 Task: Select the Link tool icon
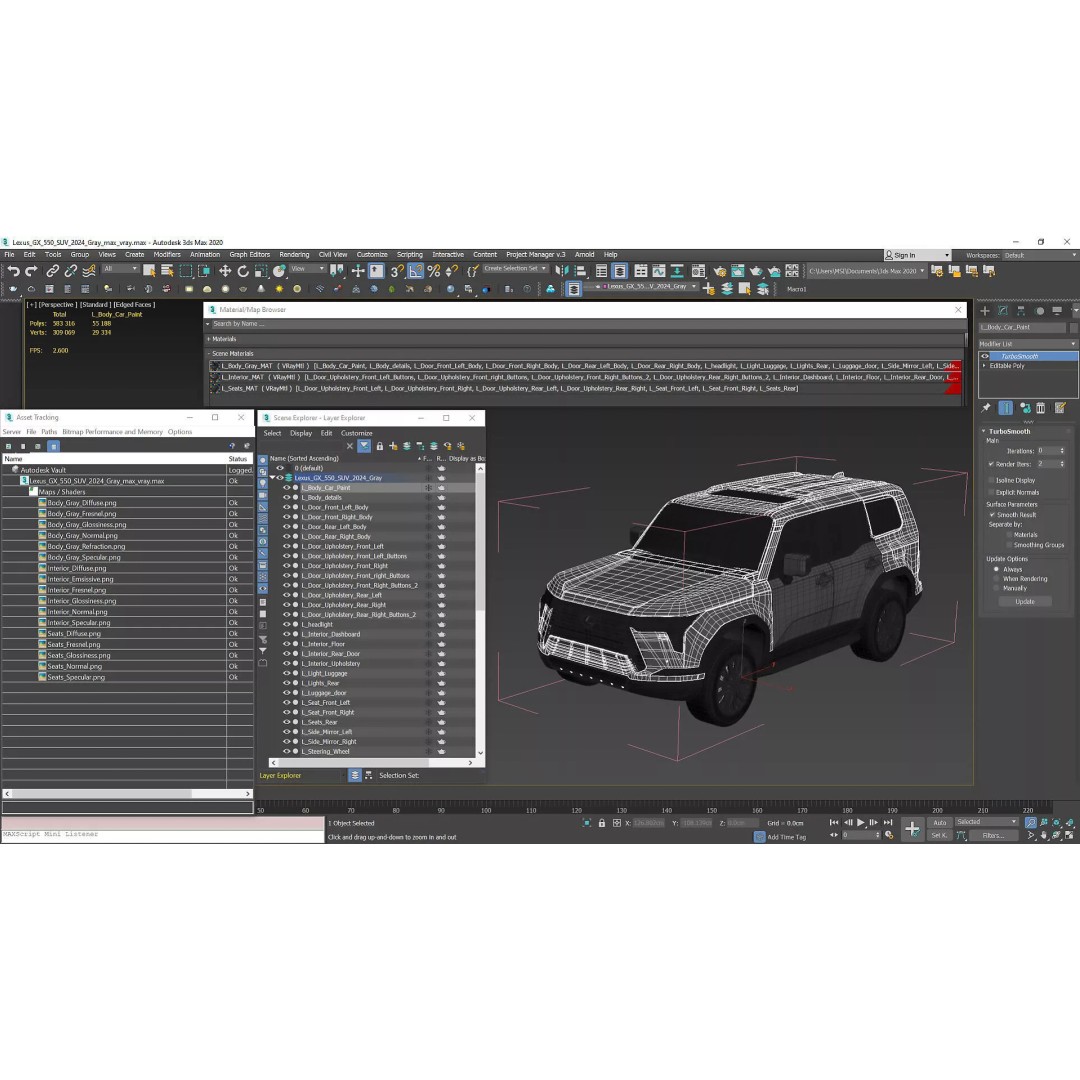tap(52, 271)
